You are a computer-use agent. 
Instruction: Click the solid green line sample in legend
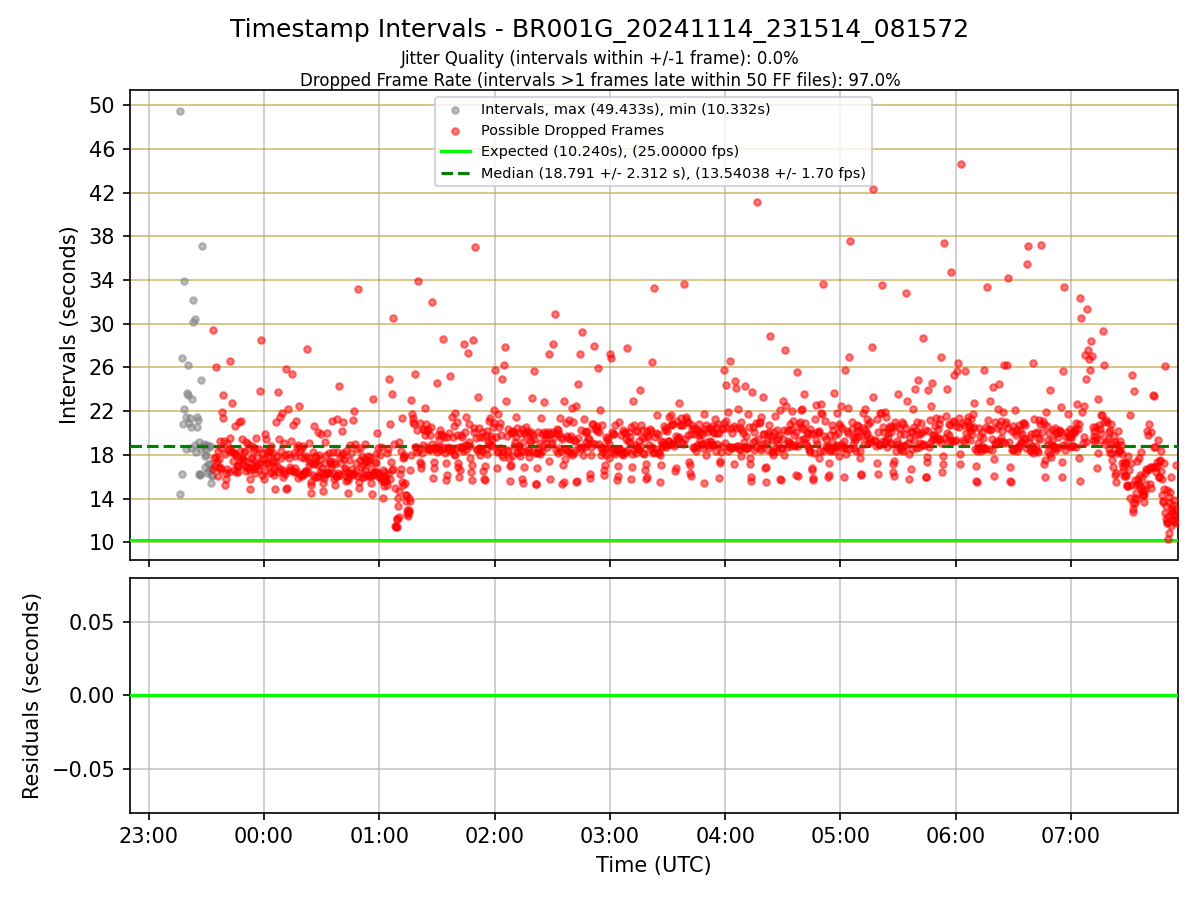point(456,151)
